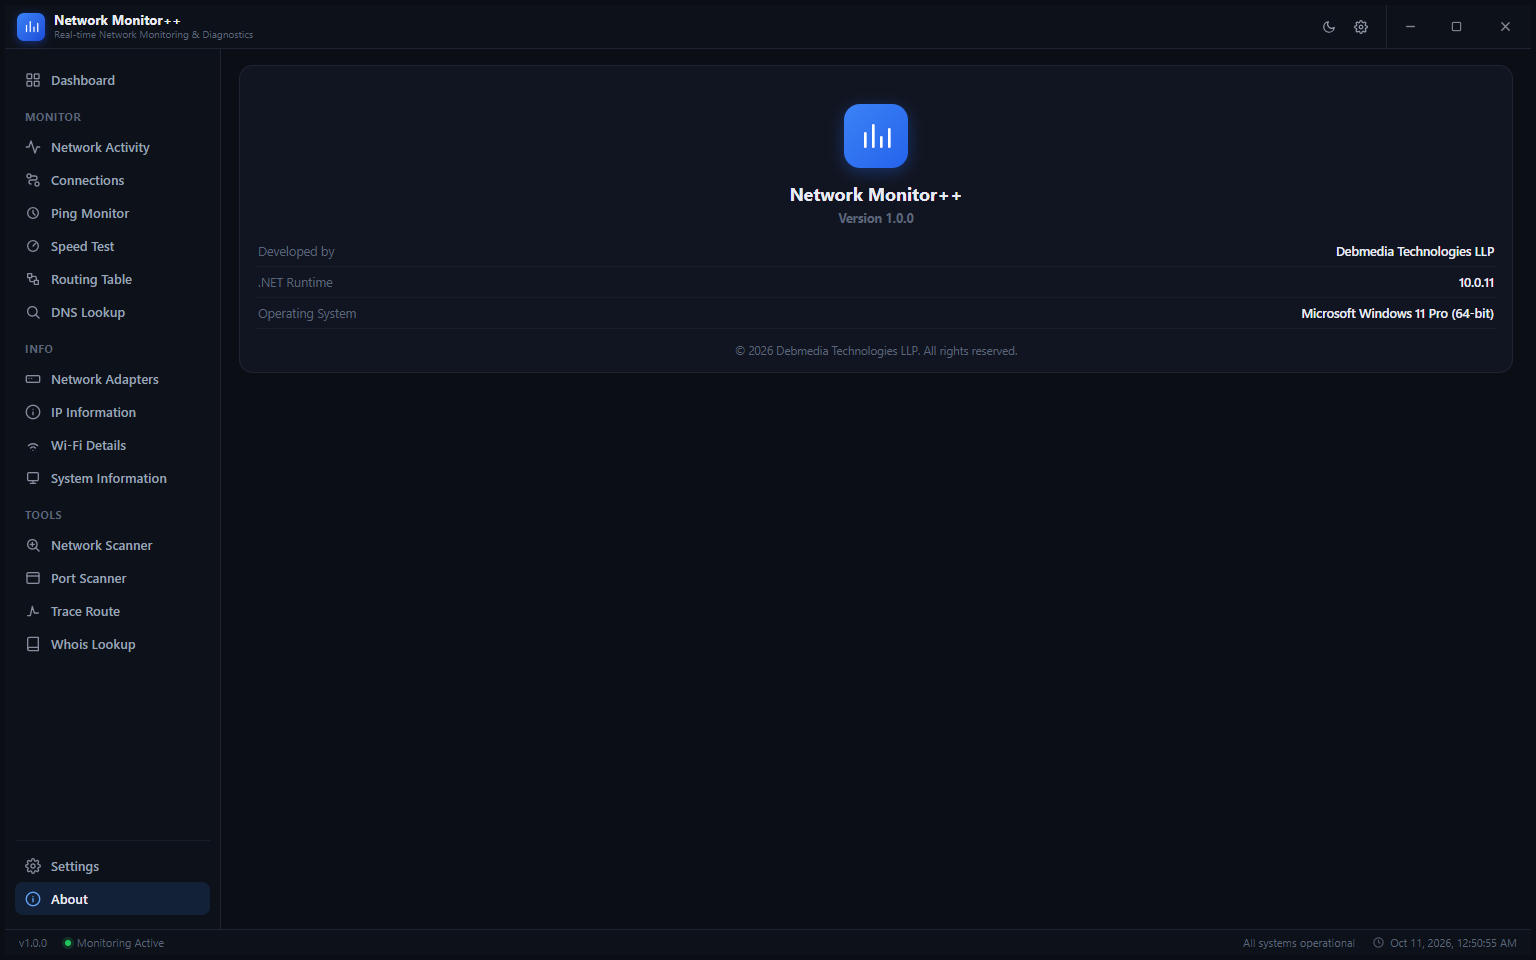Click the Routing Table icon
This screenshot has height=960, width=1536.
point(33,279)
